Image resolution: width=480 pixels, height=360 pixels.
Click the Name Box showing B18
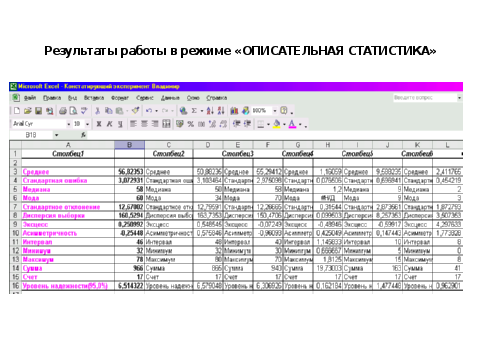click(31, 135)
